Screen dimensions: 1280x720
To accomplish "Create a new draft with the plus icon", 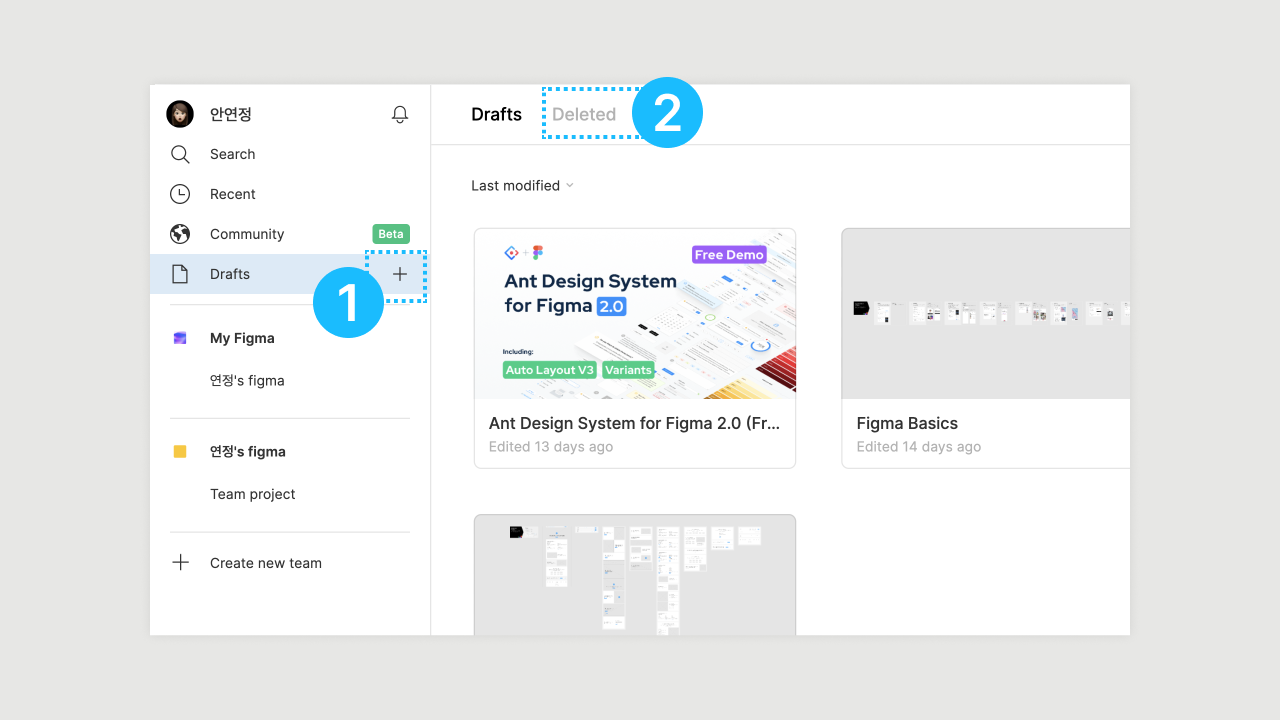I will [x=400, y=274].
